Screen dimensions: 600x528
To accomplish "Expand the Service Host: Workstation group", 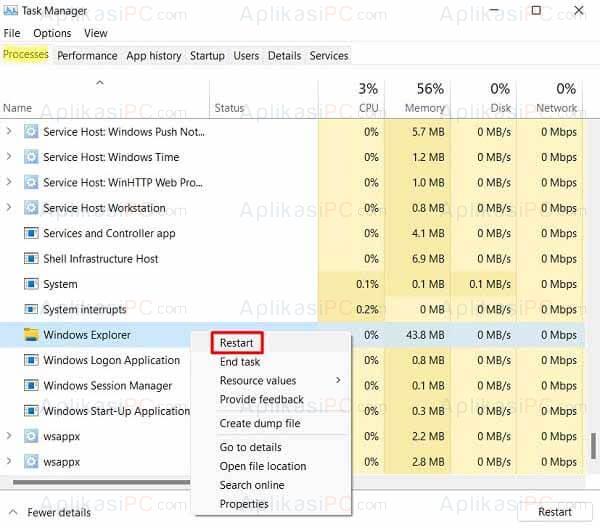I will 9,207.
